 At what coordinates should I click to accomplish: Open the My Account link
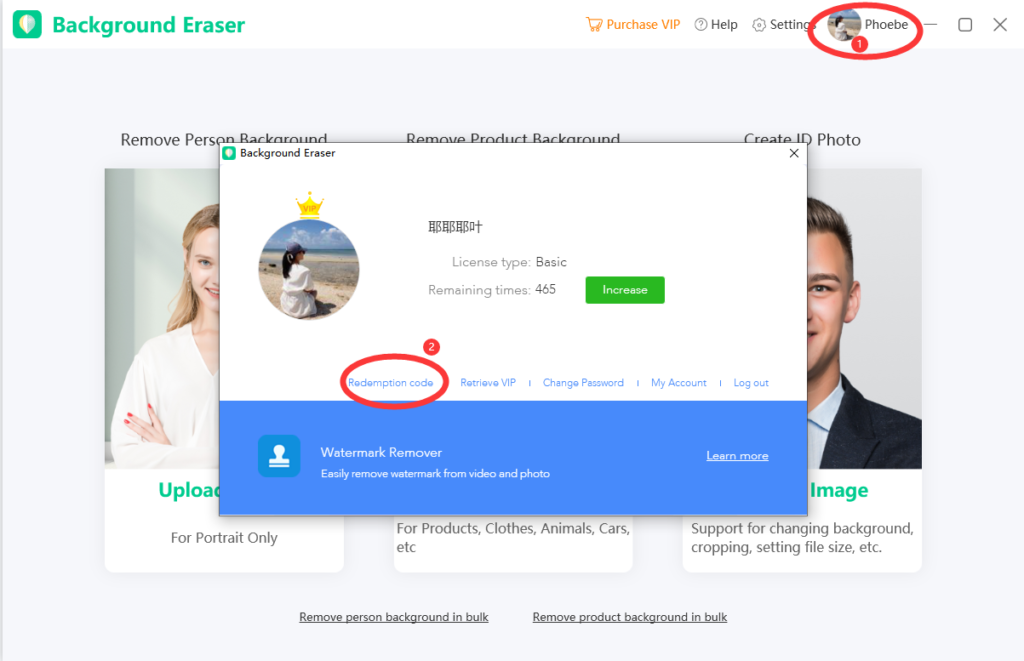click(679, 383)
